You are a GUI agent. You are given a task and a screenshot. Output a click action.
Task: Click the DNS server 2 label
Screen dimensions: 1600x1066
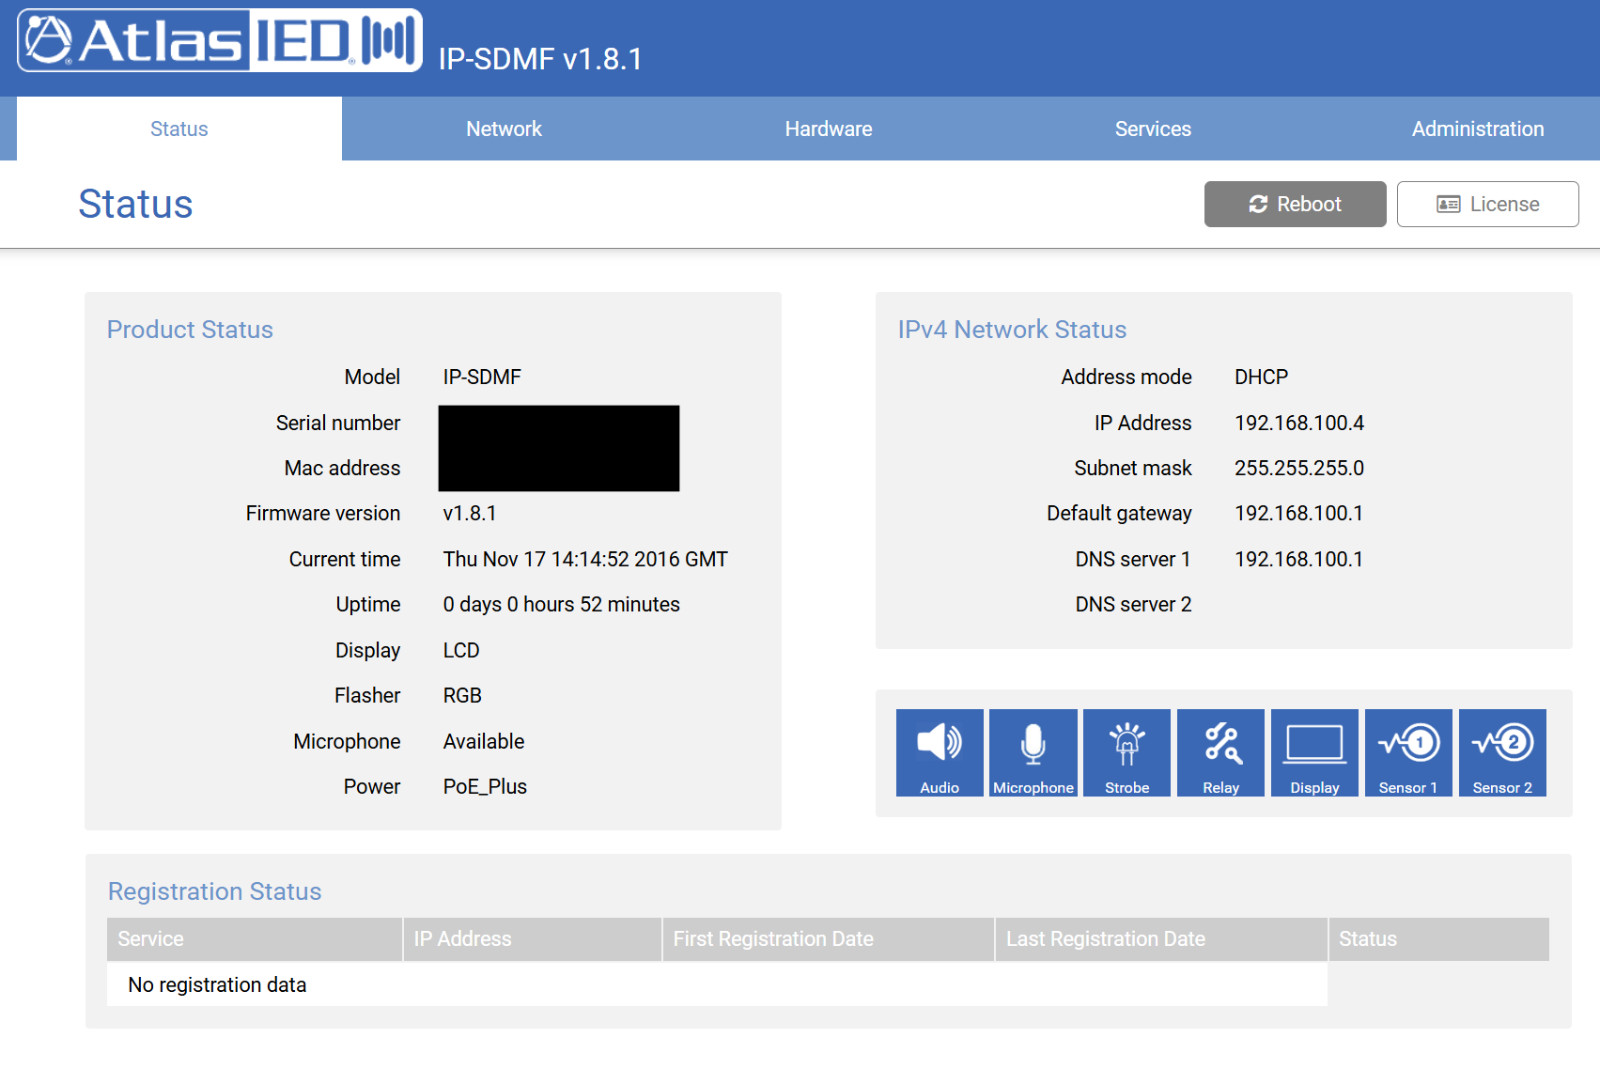[x=1133, y=604]
